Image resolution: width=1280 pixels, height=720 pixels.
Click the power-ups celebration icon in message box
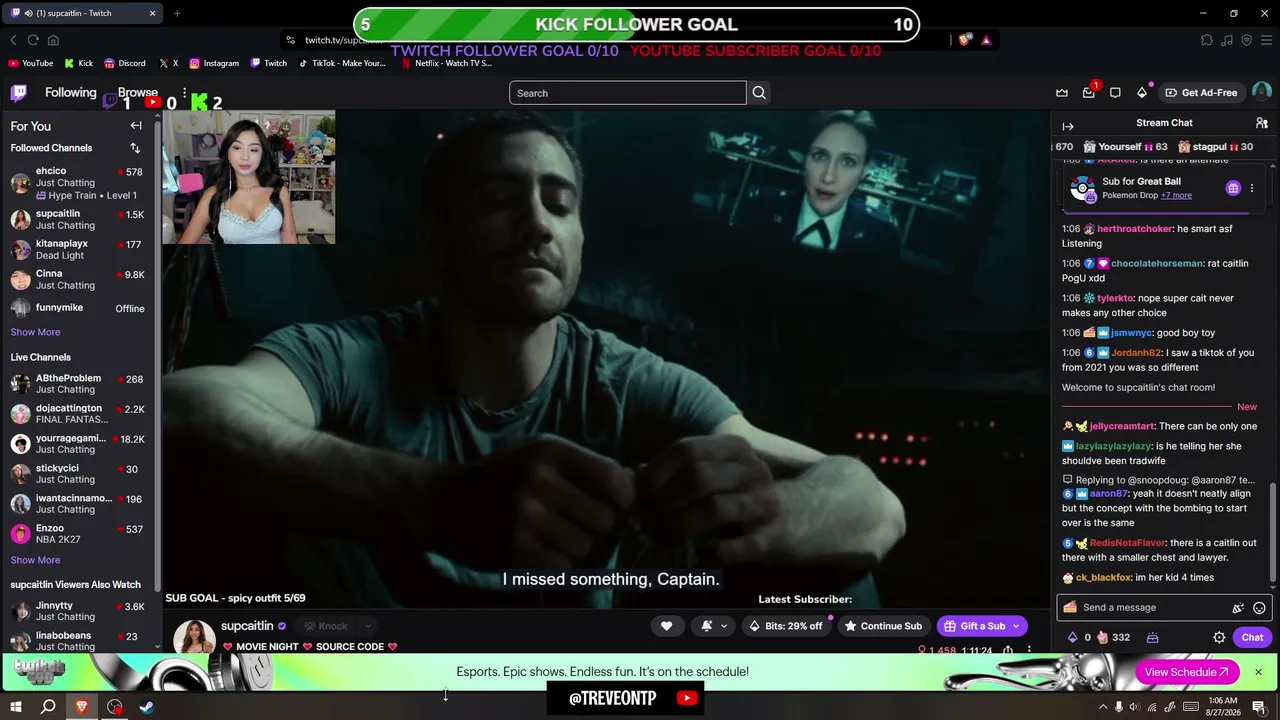click(1238, 608)
